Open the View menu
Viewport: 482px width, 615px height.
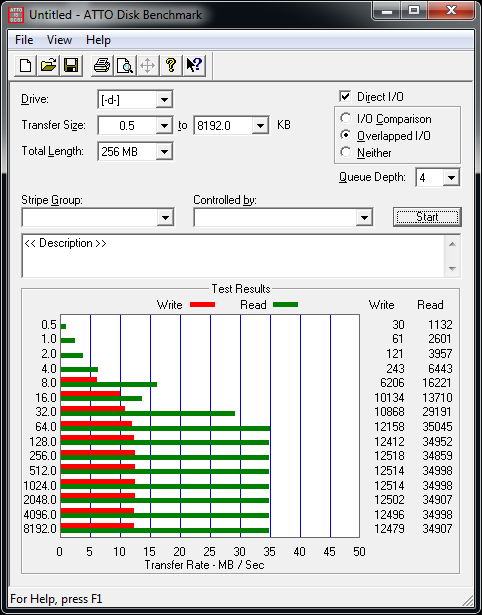coord(59,40)
